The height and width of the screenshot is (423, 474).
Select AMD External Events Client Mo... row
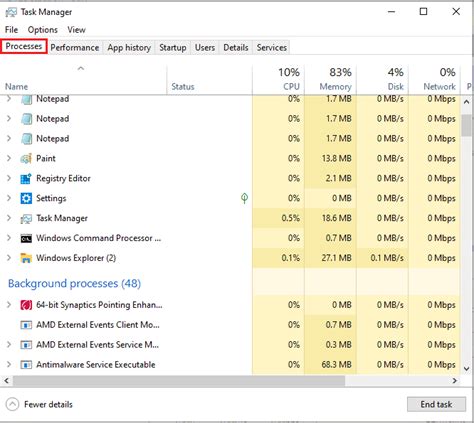[x=231, y=325]
